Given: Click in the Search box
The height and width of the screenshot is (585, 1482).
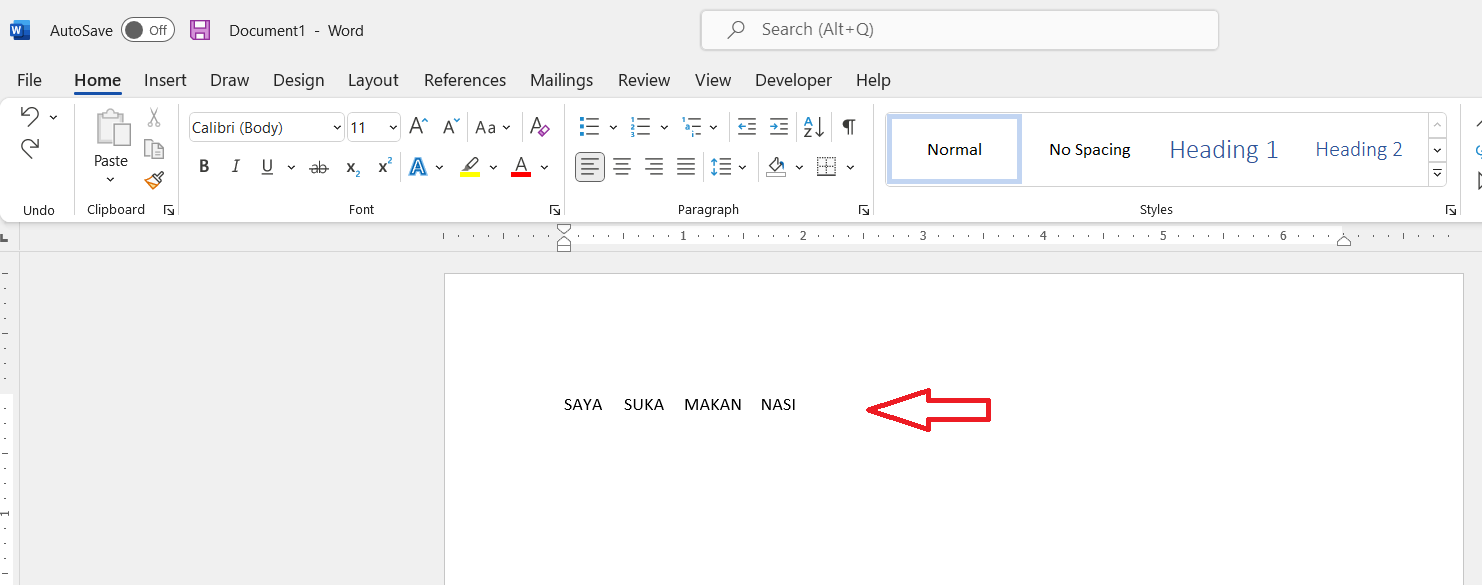Looking at the screenshot, I should click(x=960, y=30).
